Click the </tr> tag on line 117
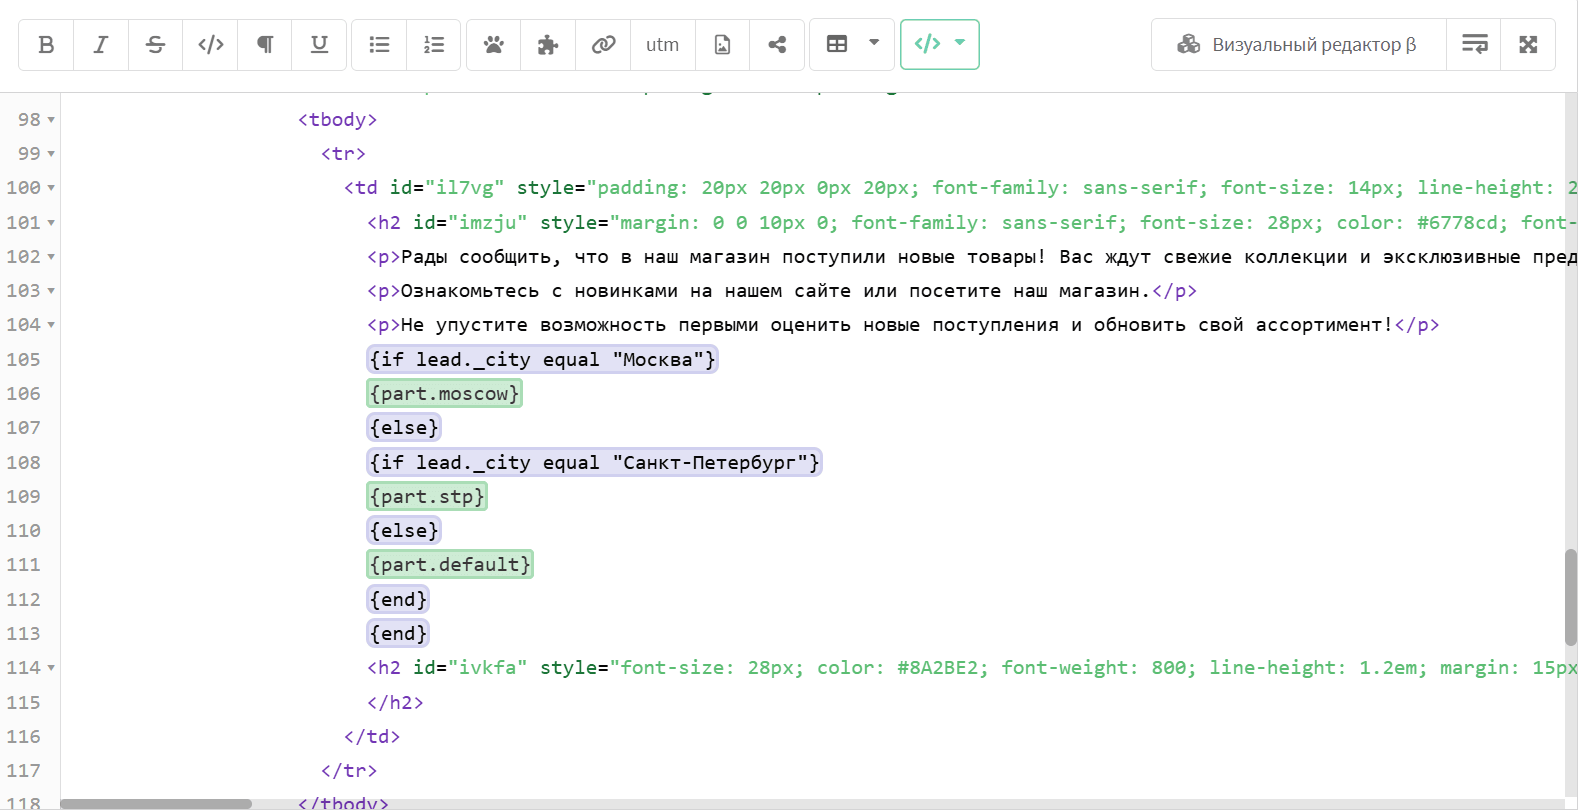Image resolution: width=1579 pixels, height=811 pixels. (349, 771)
